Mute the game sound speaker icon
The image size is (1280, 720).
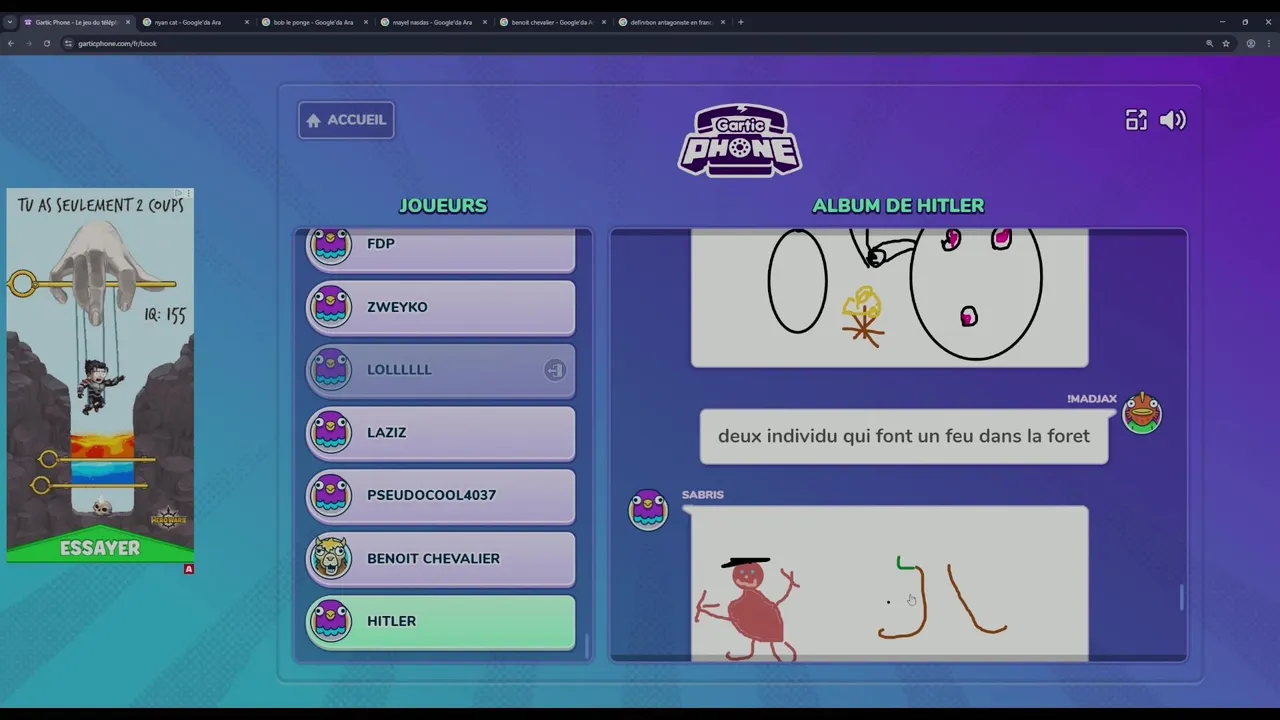coord(1173,120)
